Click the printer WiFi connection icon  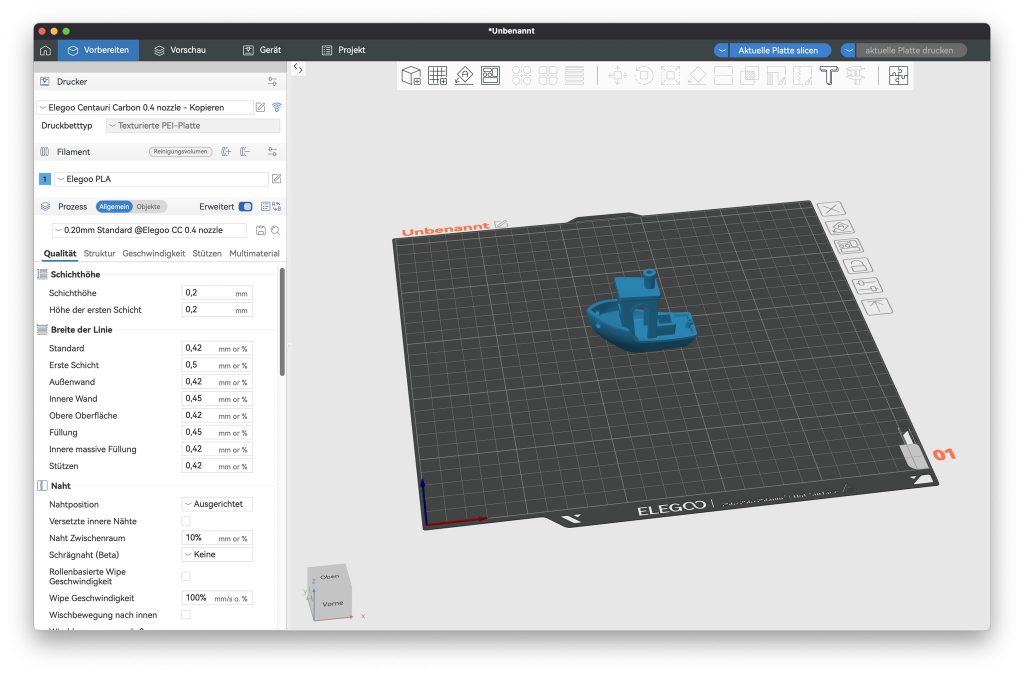click(x=277, y=107)
